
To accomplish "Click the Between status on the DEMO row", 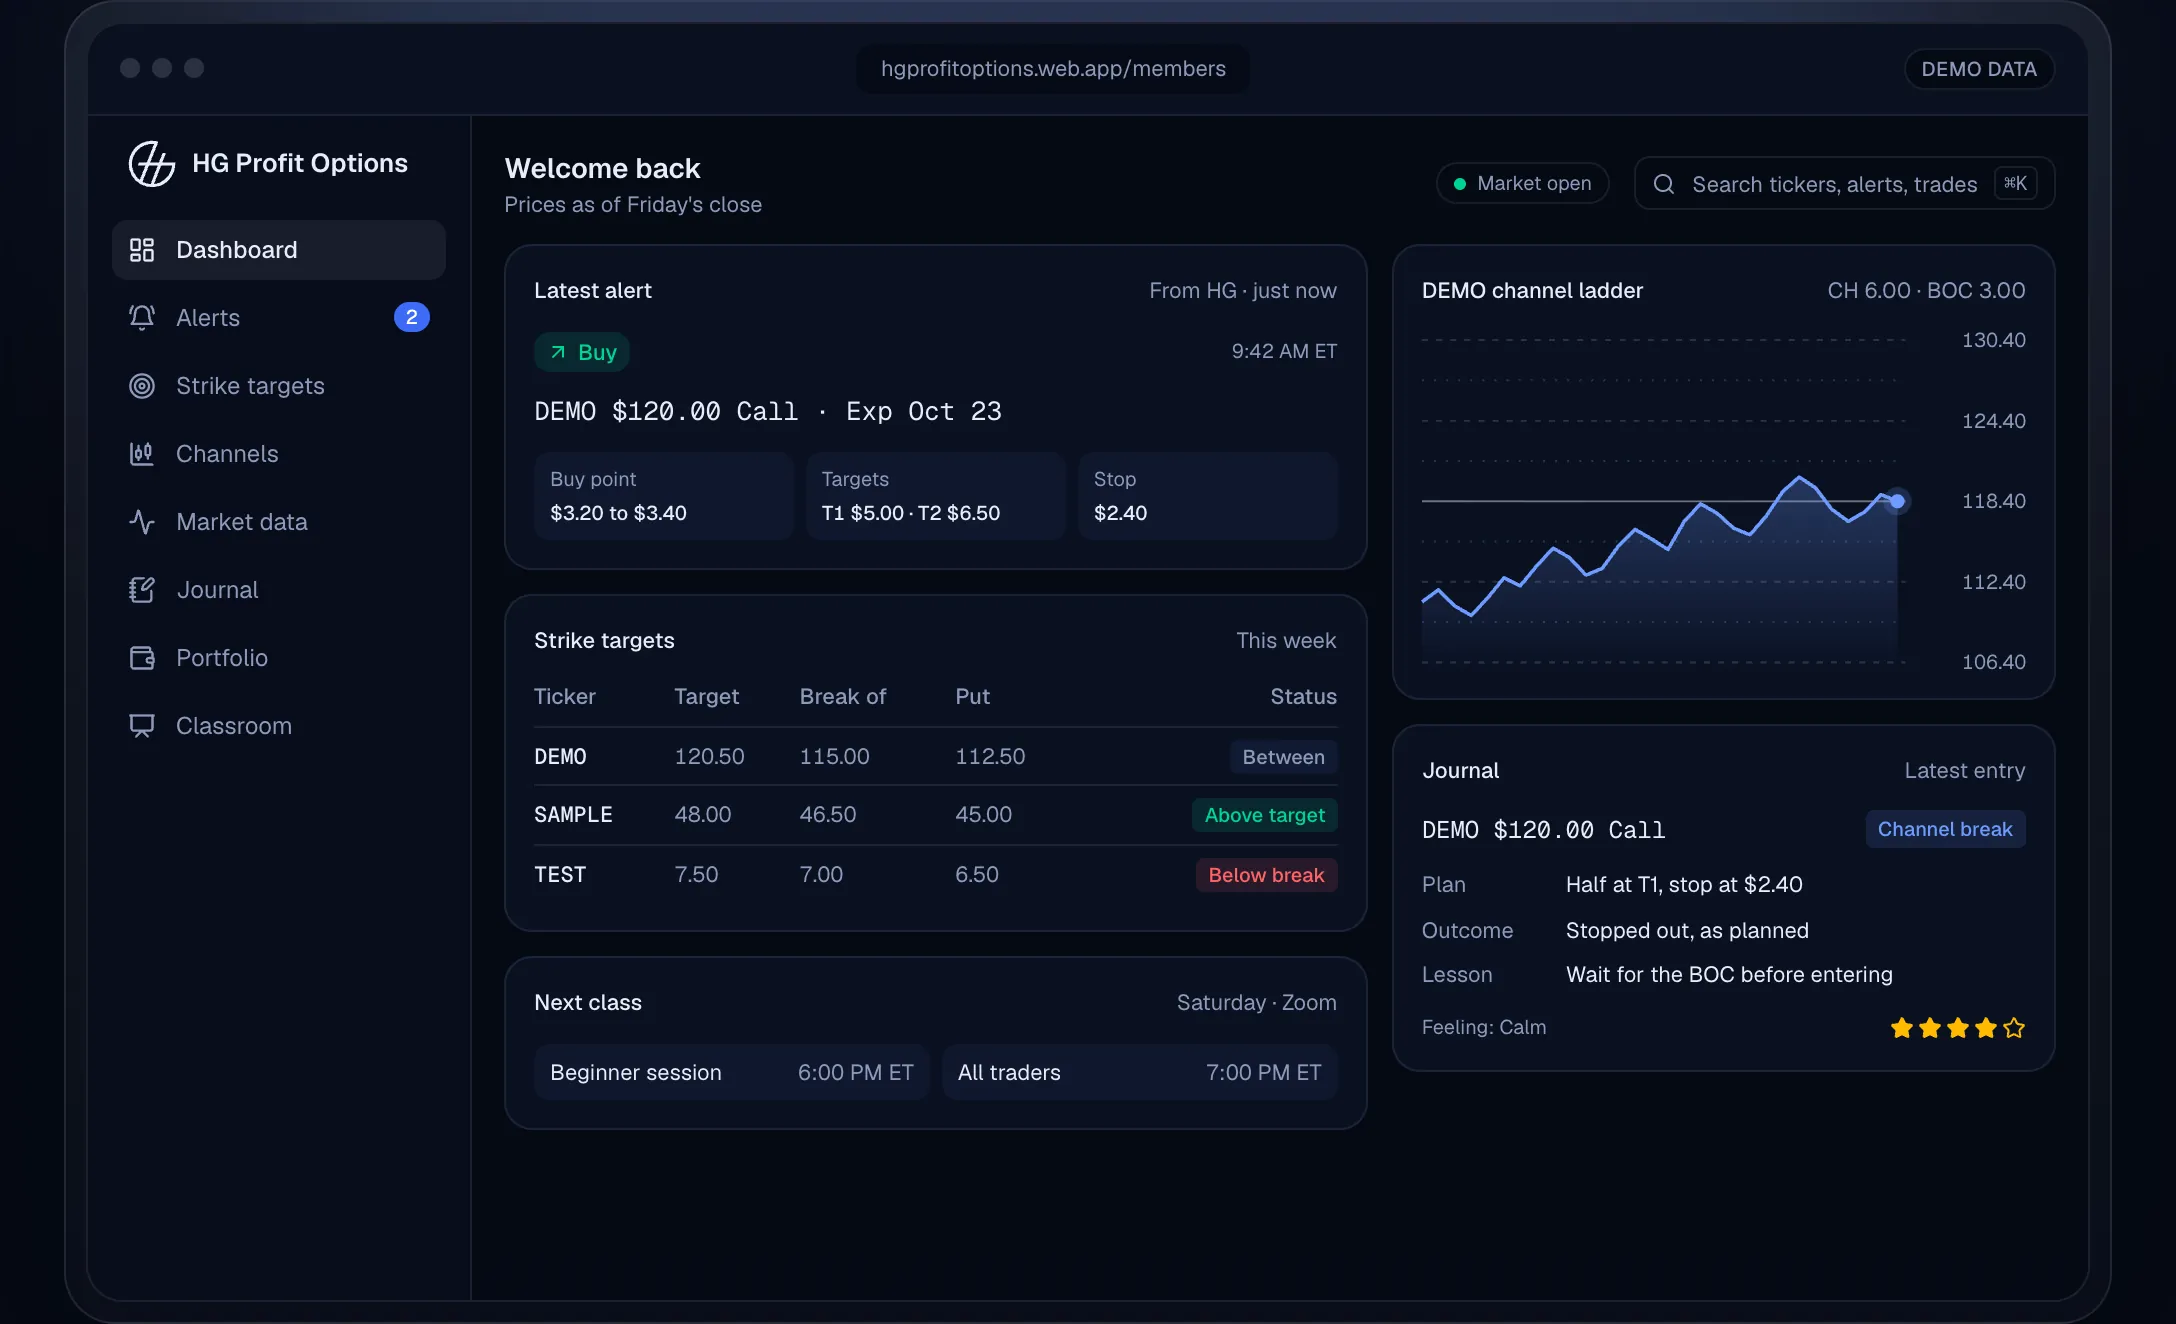I will tap(1283, 757).
